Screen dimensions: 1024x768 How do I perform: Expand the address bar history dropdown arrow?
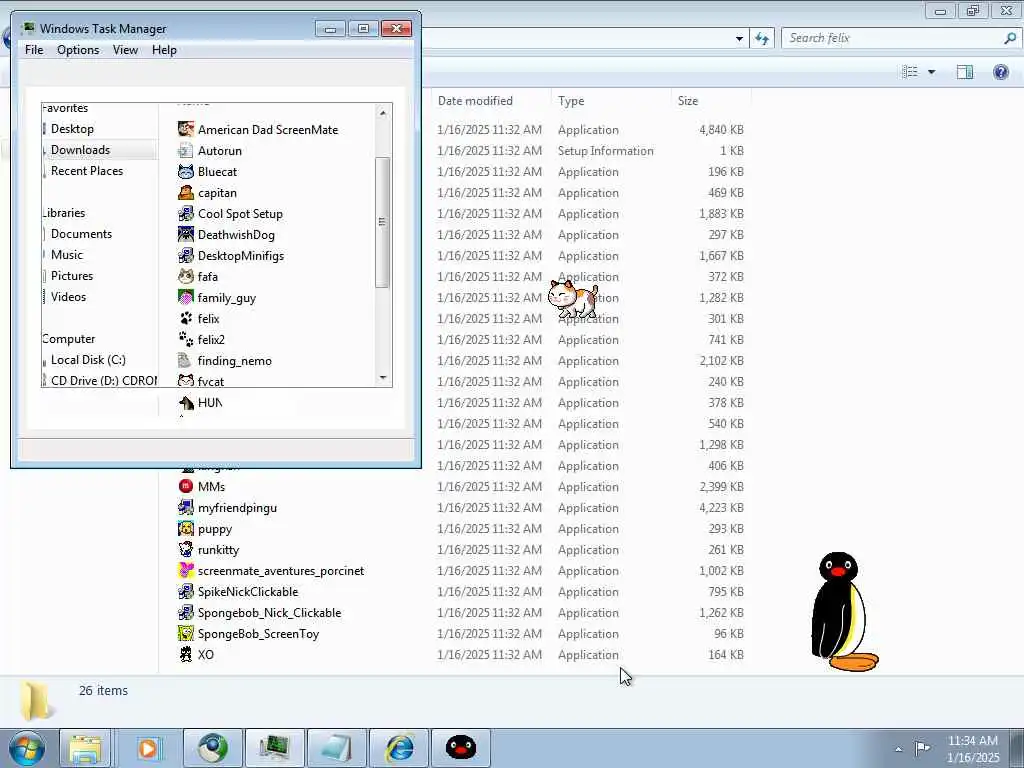(739, 39)
